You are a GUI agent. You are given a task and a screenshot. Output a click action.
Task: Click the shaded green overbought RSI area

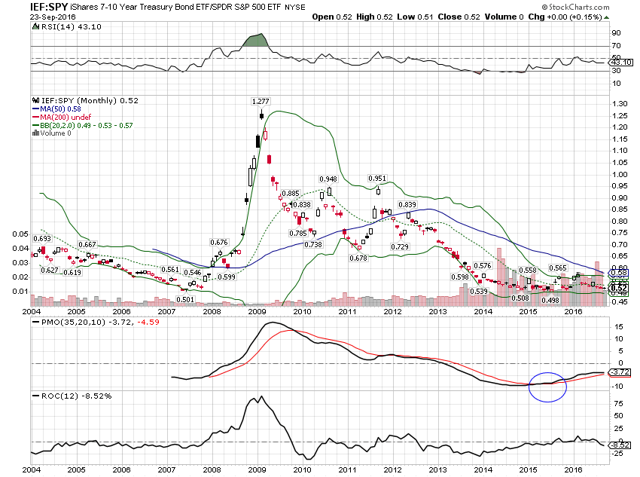tap(256, 41)
